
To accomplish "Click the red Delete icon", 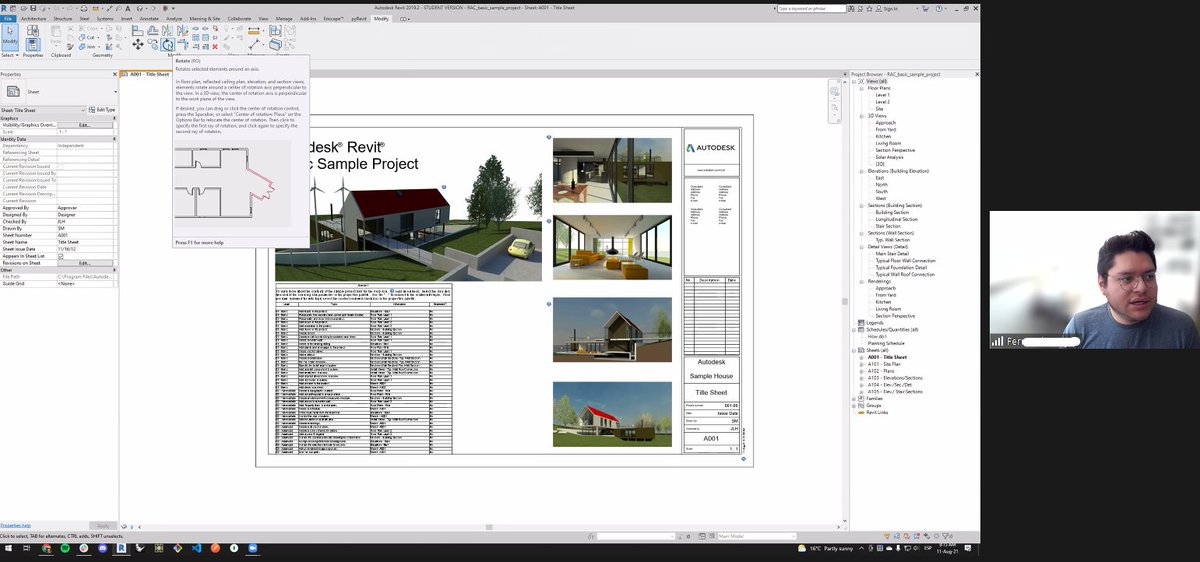I will pos(215,47).
